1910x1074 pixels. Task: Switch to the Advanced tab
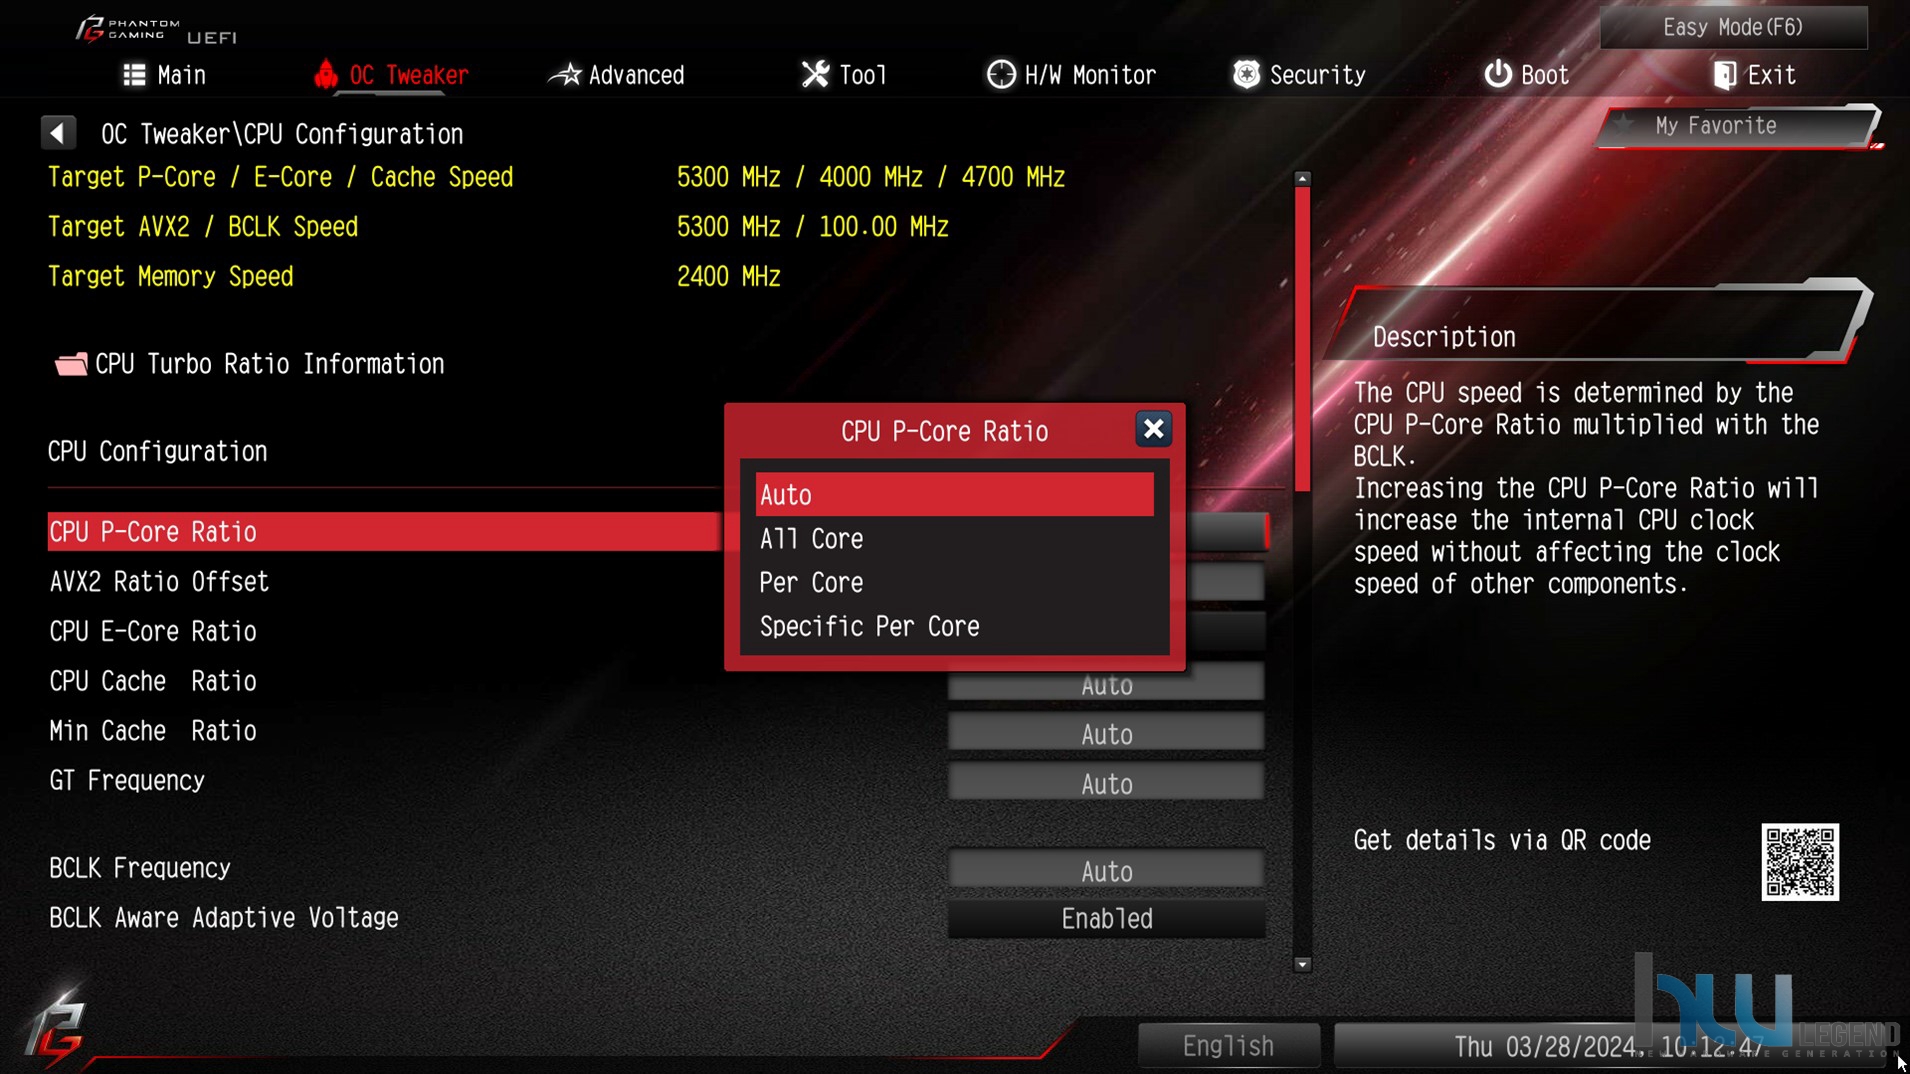click(x=617, y=75)
